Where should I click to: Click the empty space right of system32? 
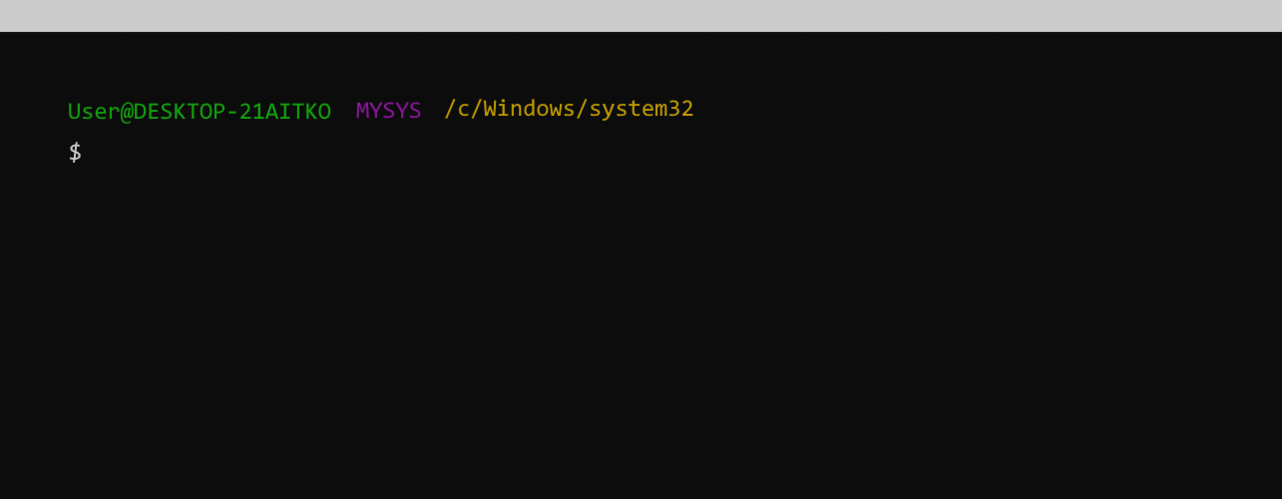click(900, 109)
